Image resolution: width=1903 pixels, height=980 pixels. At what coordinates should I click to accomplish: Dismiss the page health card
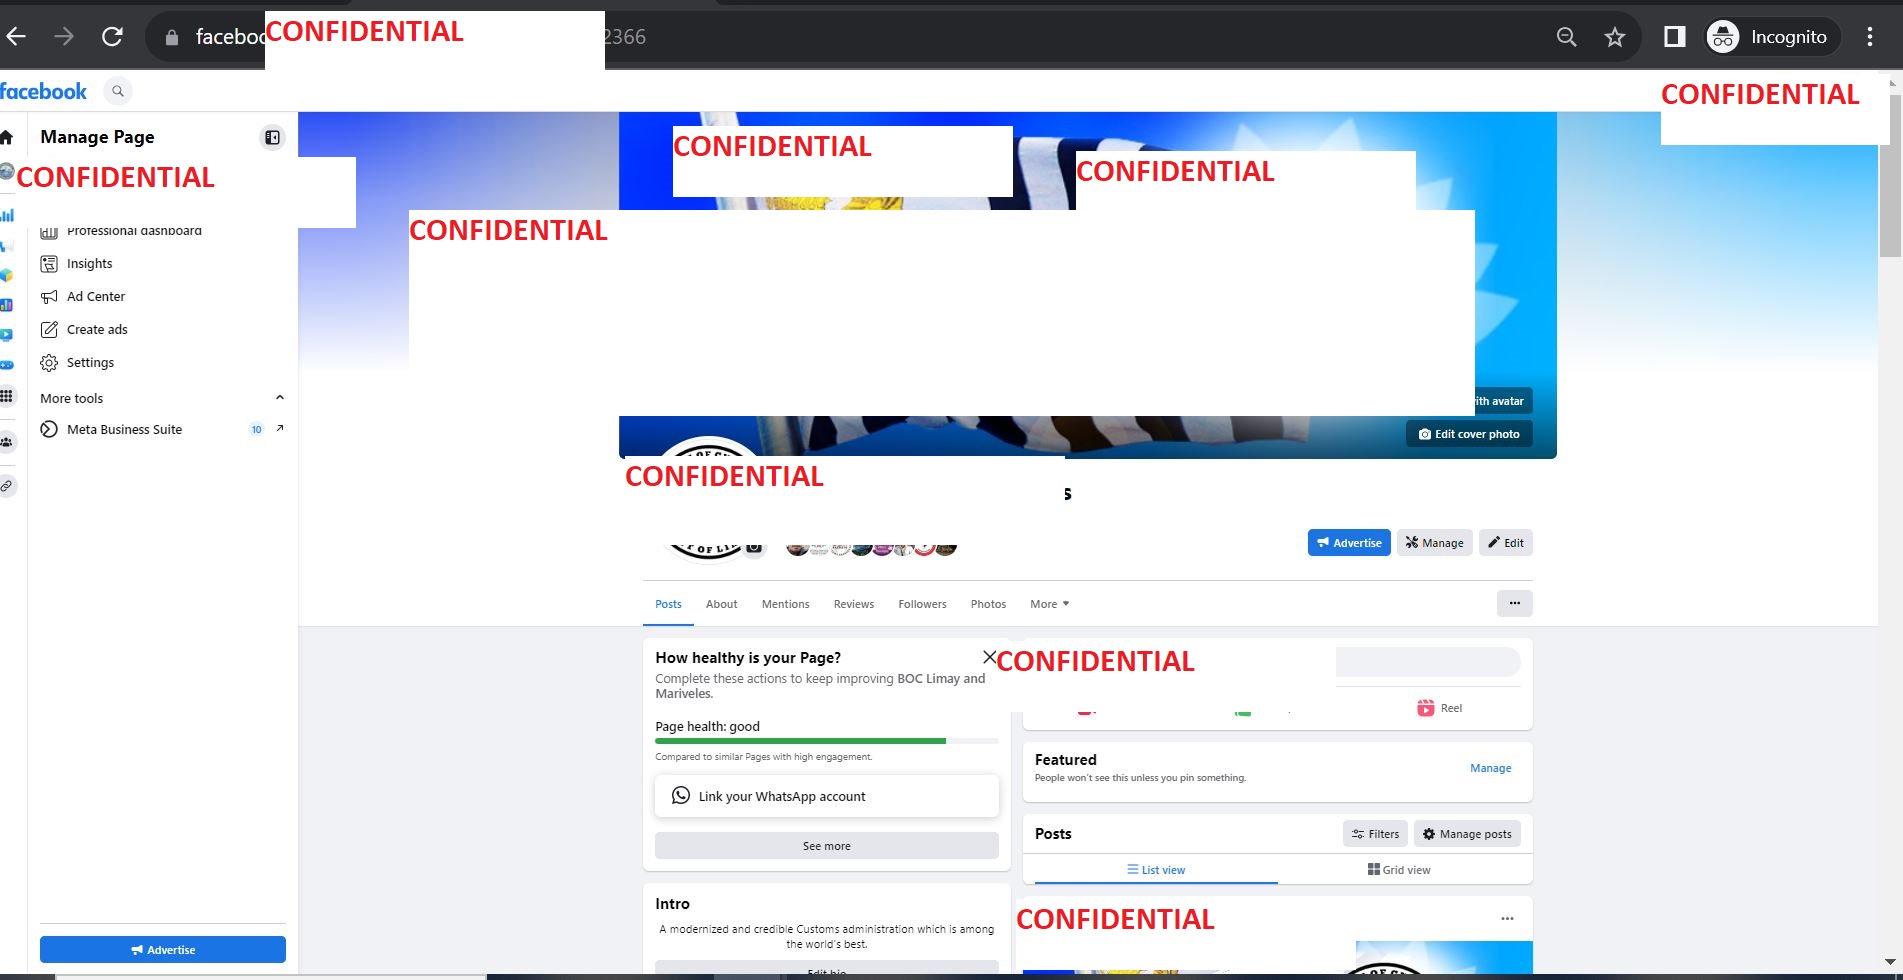[989, 657]
